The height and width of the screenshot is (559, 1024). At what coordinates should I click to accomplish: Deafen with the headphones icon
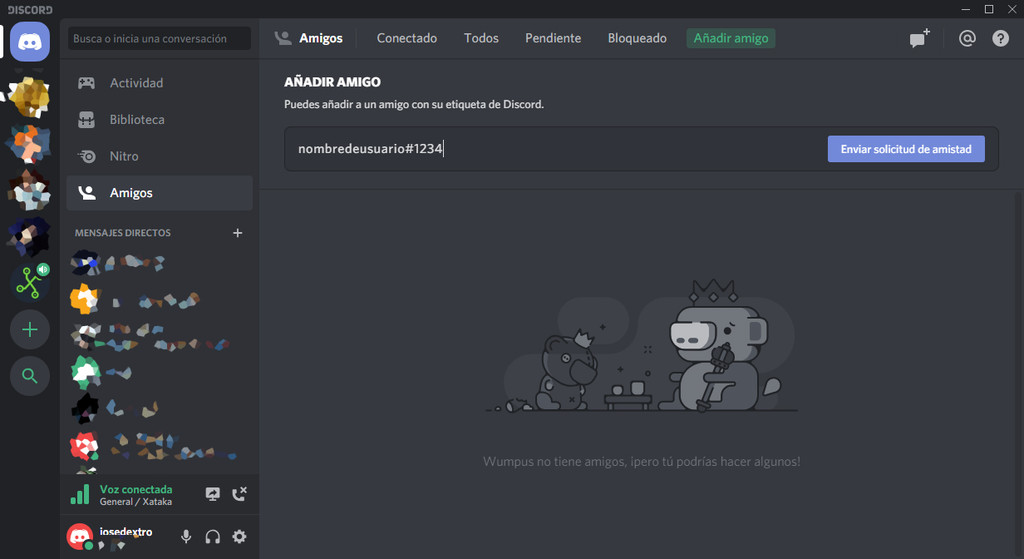(x=212, y=537)
